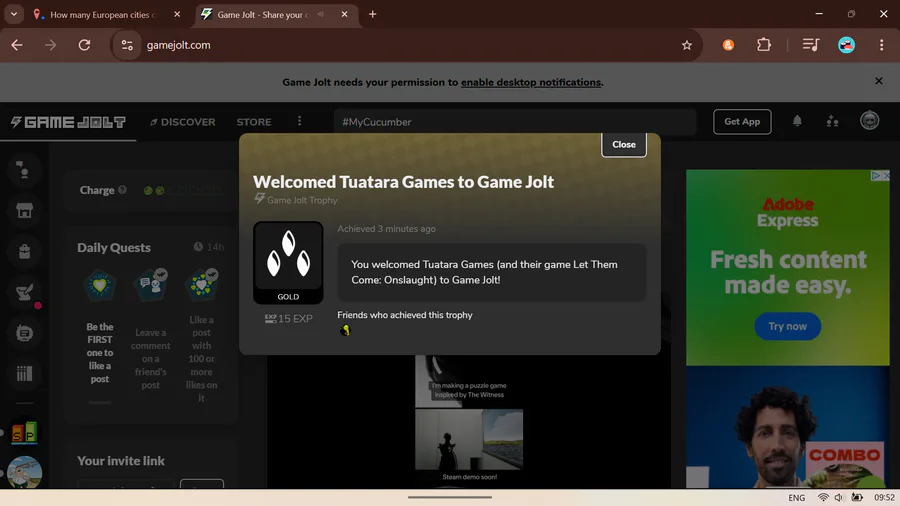Viewport: 900px width, 506px height.
Task: Open the media control icon
Action: [x=810, y=45]
